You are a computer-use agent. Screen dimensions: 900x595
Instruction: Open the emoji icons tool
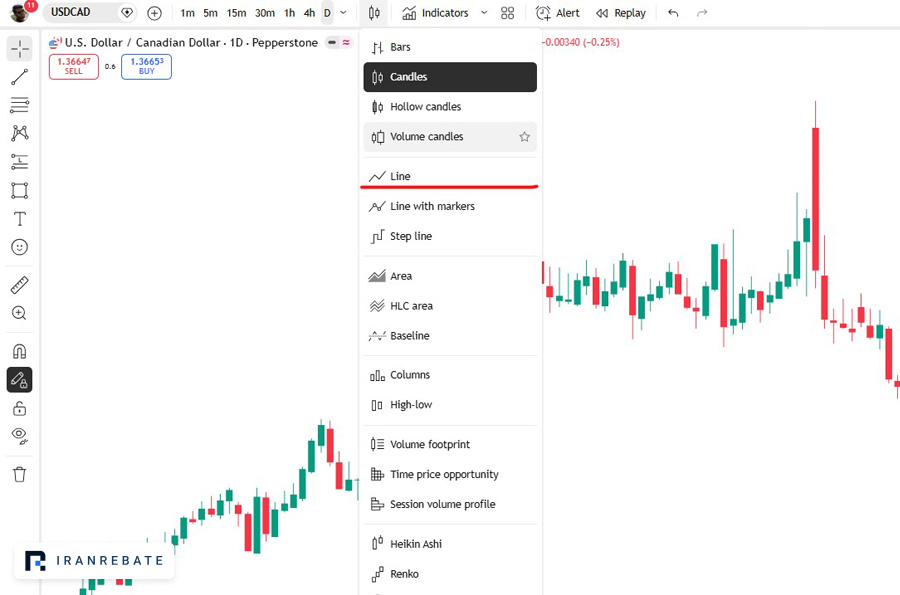20,247
